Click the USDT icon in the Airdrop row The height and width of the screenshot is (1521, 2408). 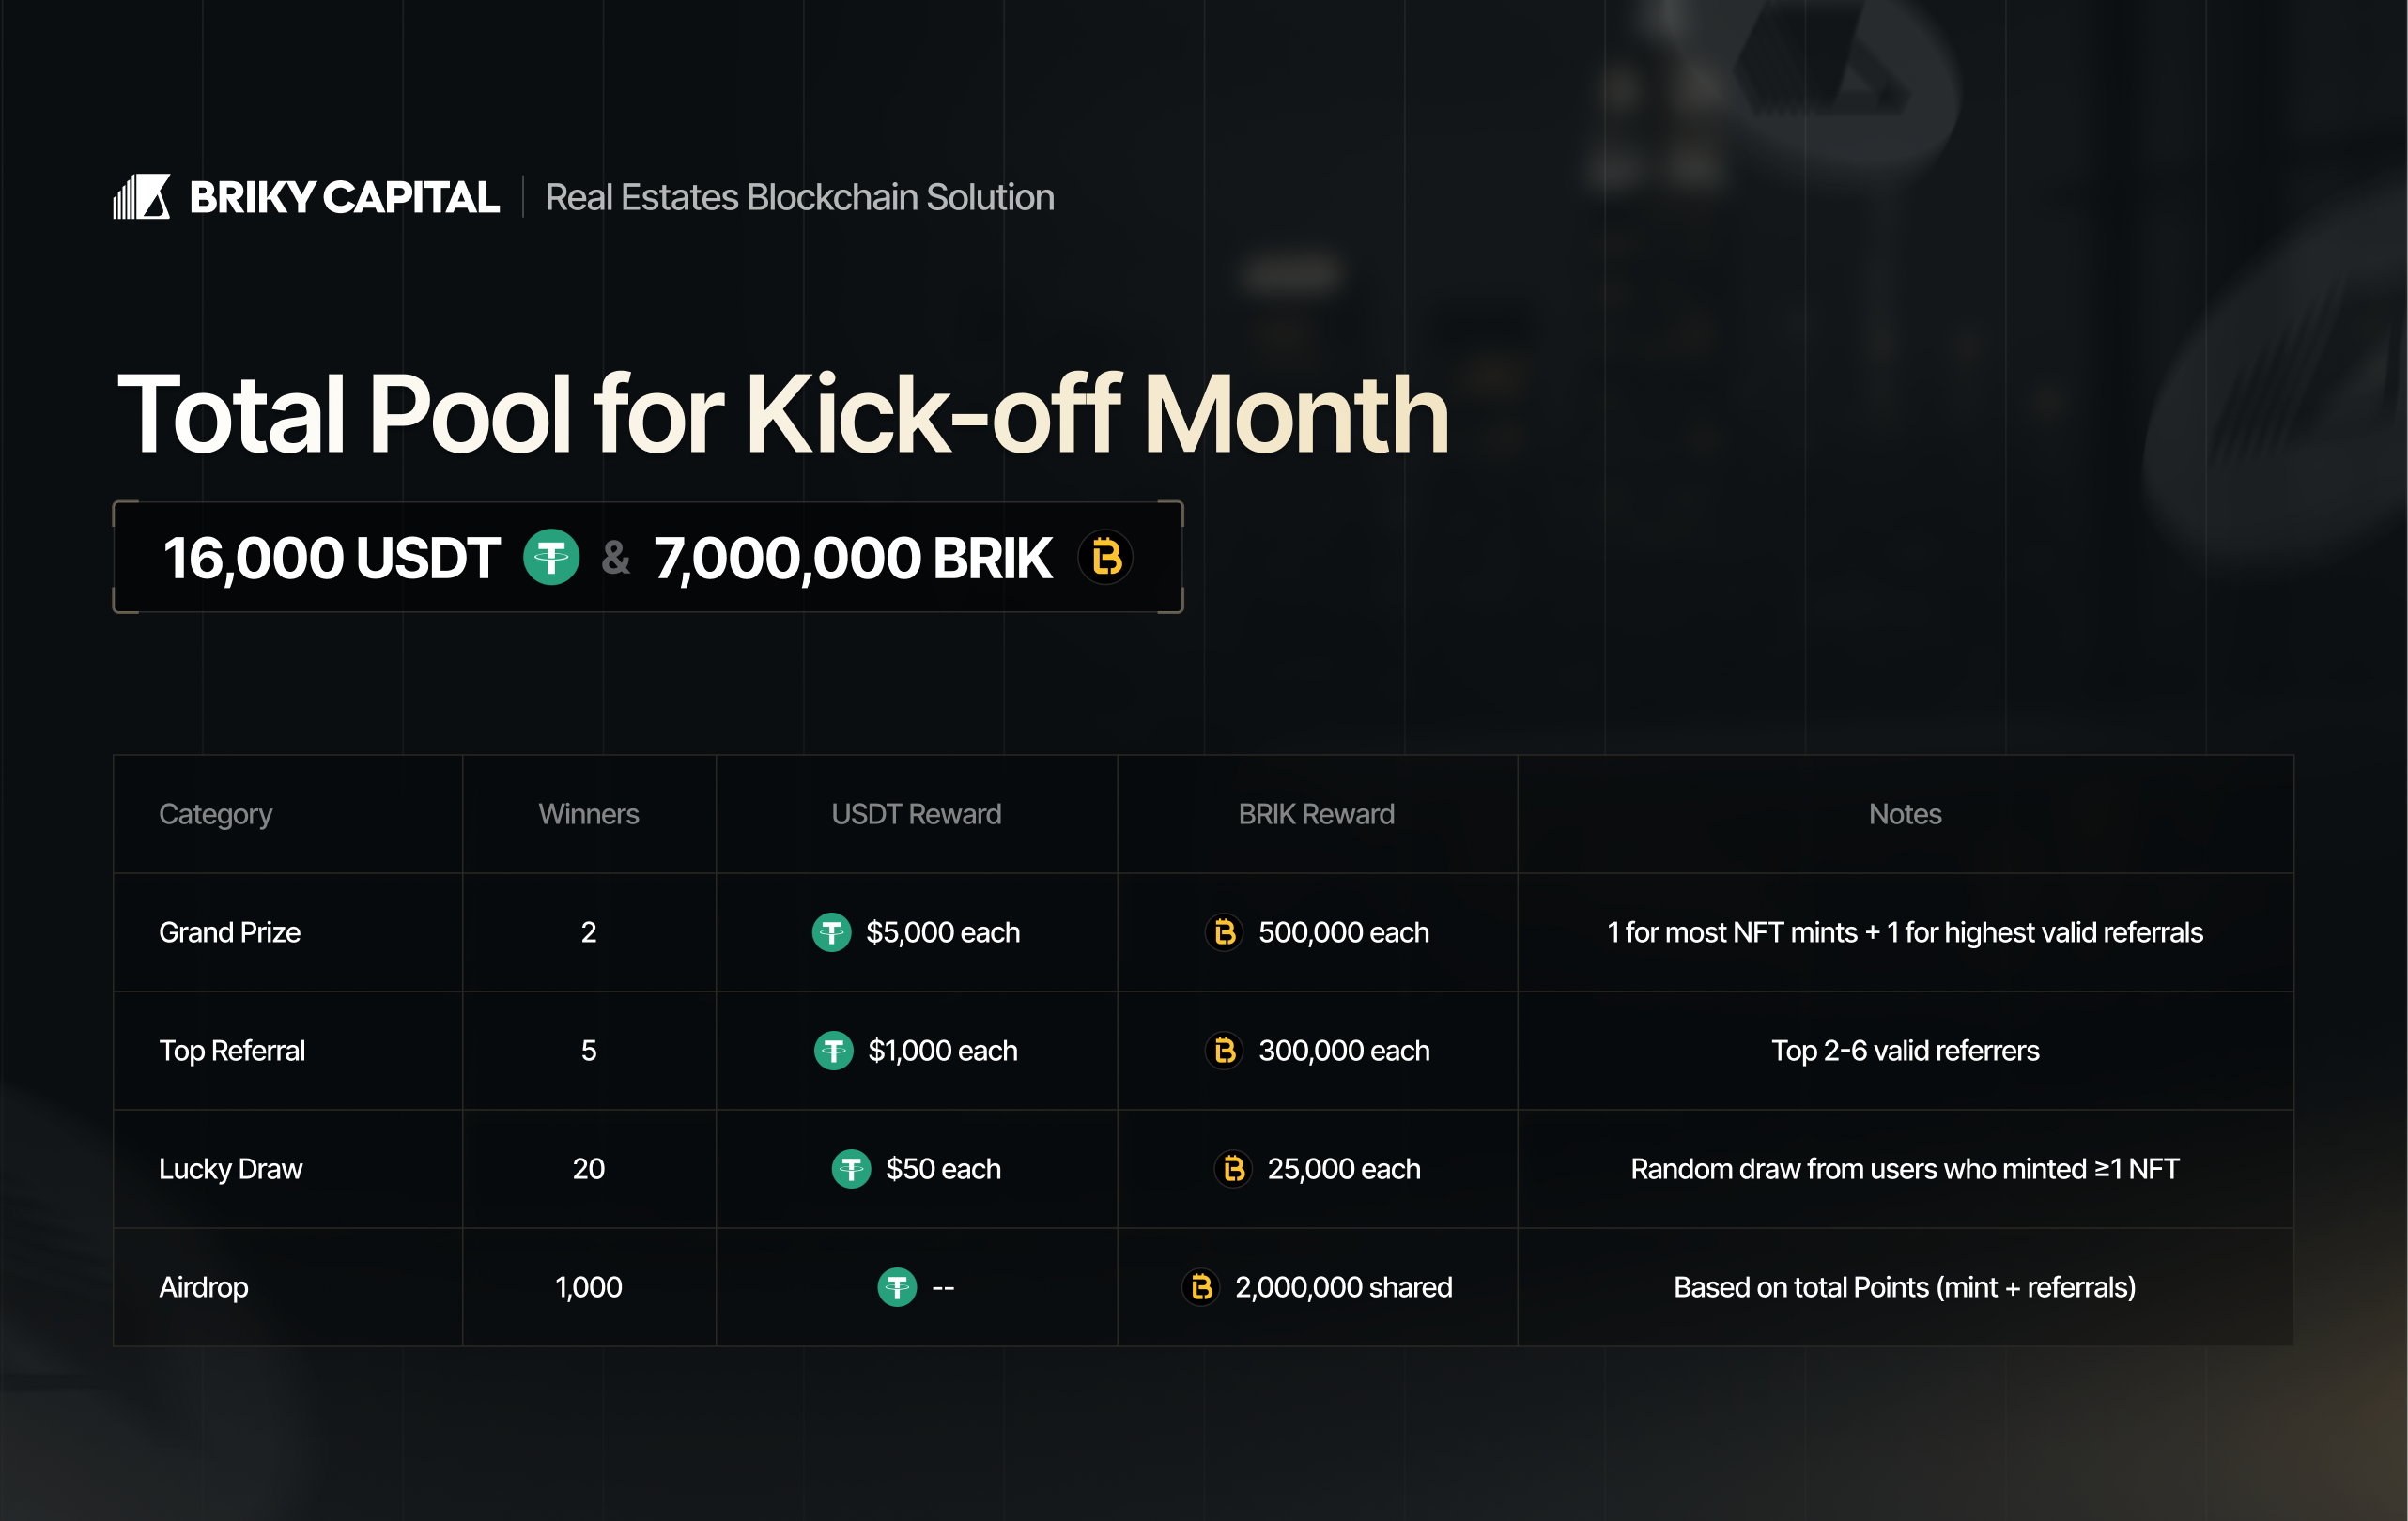tap(897, 1287)
